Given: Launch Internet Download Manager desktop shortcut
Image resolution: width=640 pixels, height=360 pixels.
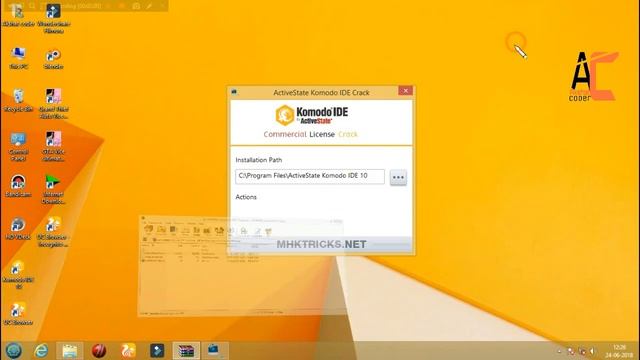Looking at the screenshot, I should pyautogui.click(x=53, y=189).
